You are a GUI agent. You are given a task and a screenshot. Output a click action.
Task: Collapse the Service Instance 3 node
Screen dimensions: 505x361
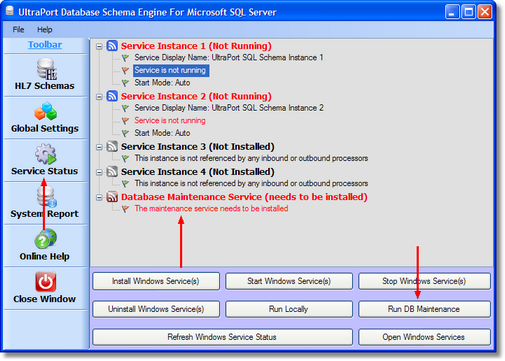click(99, 147)
